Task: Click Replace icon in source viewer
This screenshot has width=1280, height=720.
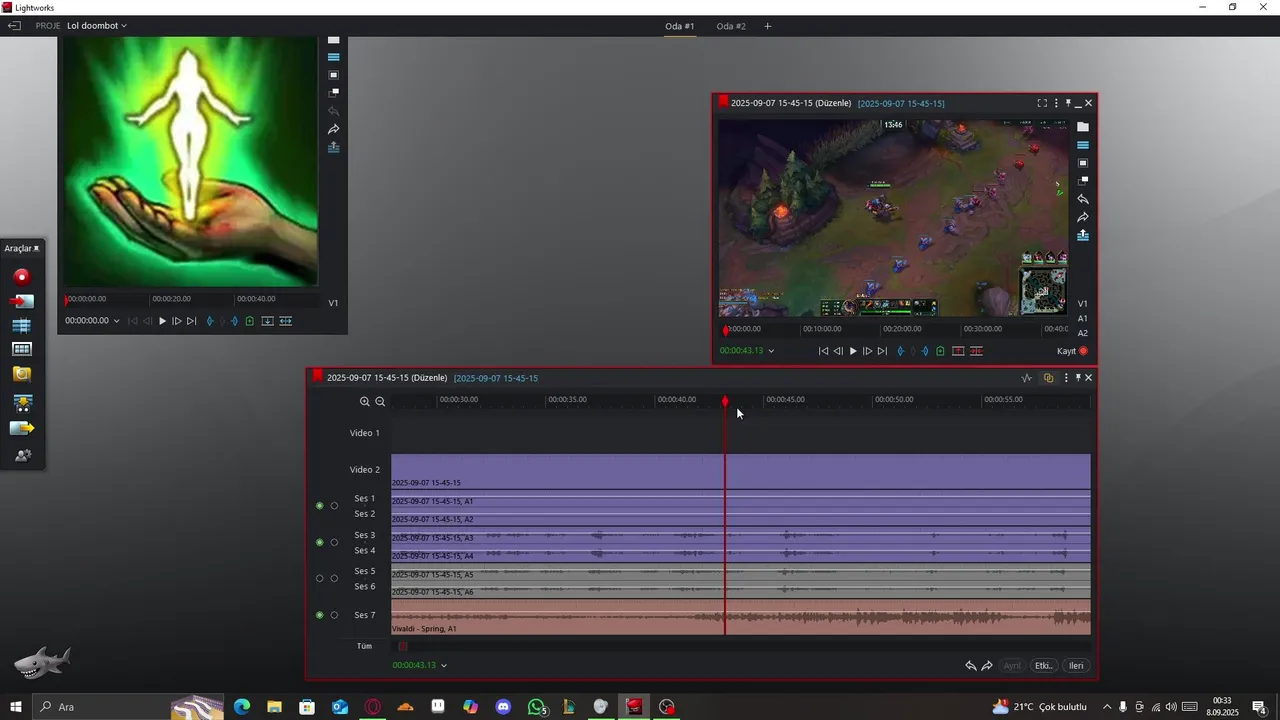Action: point(286,321)
